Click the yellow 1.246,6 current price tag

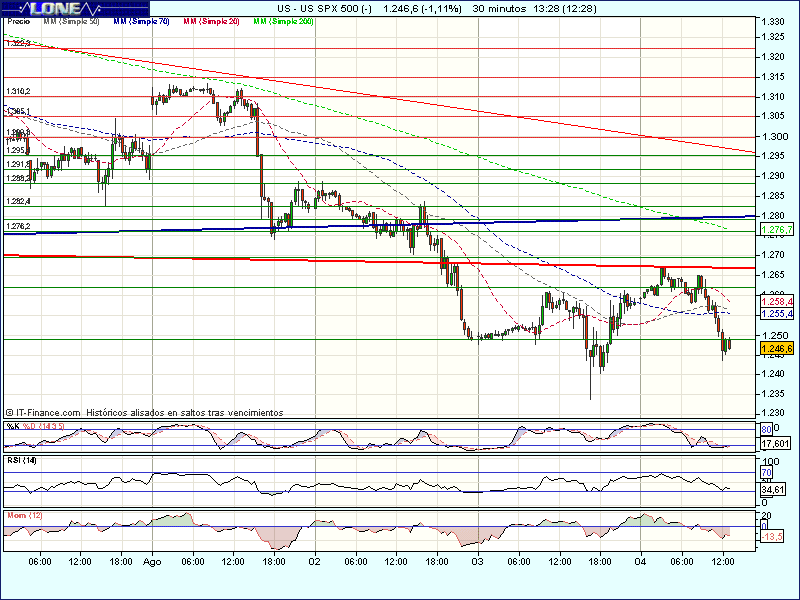point(777,349)
